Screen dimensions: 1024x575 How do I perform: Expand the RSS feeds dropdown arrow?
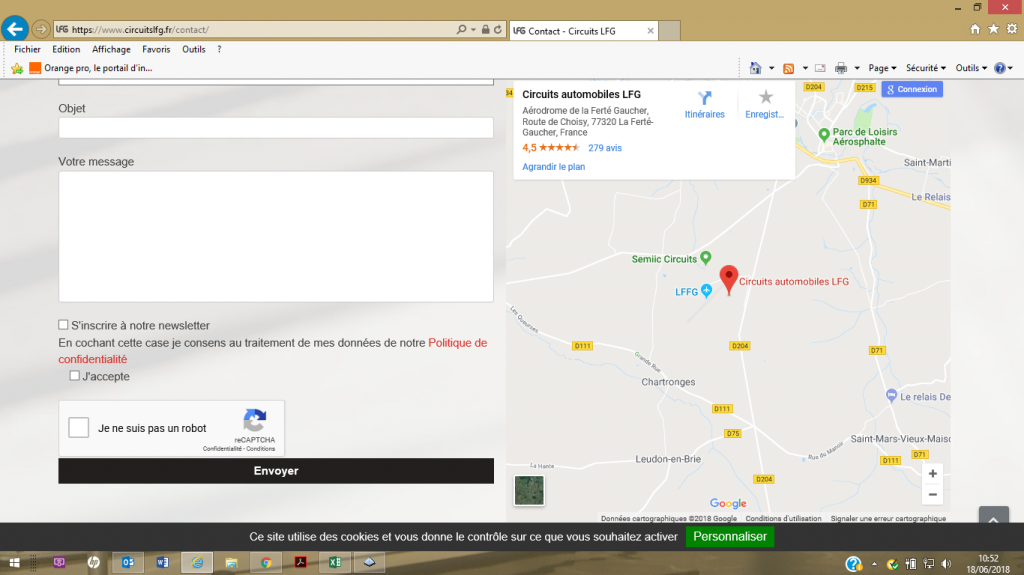[x=805, y=68]
